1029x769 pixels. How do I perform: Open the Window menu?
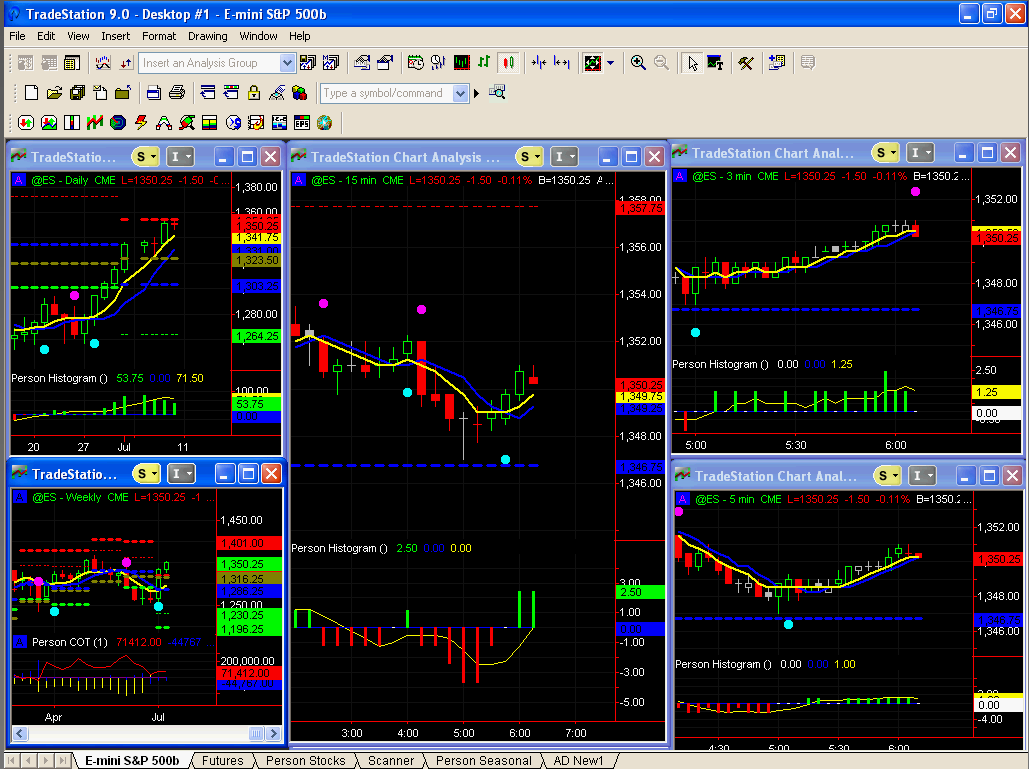pyautogui.click(x=258, y=36)
